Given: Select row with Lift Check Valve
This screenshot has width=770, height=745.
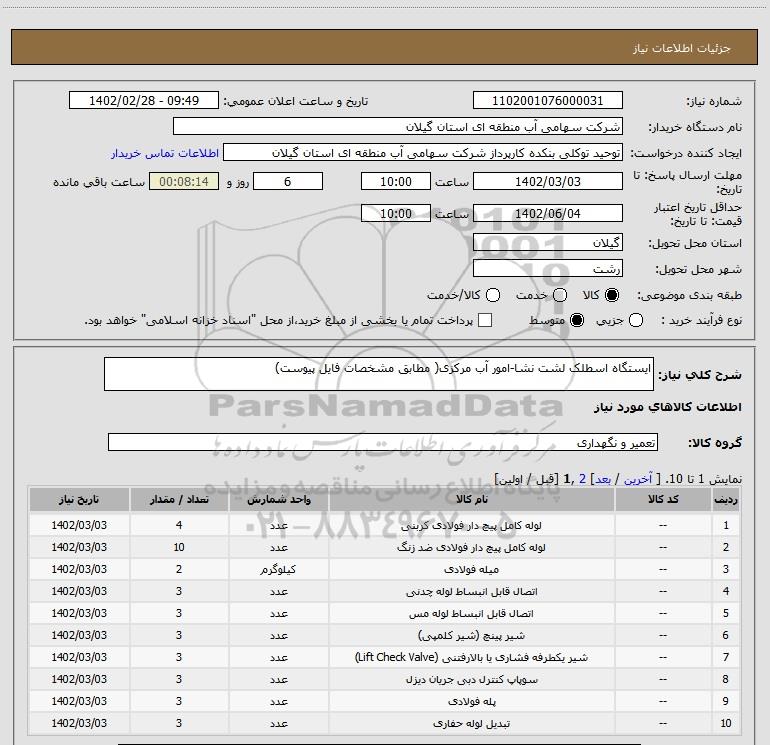Looking at the screenshot, I should (384, 657).
